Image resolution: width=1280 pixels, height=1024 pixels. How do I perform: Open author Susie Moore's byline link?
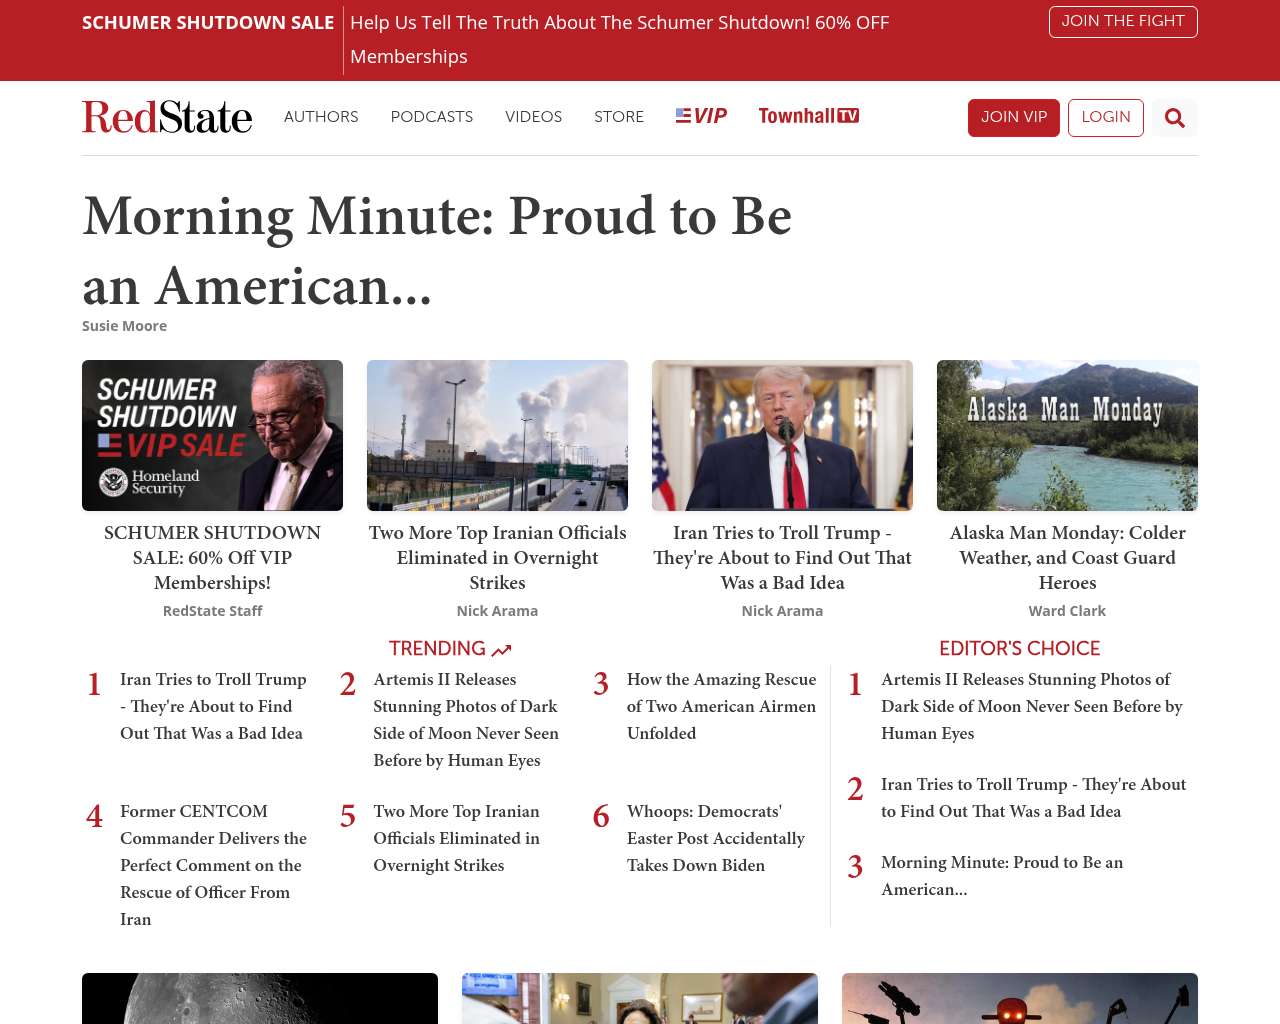pos(124,326)
